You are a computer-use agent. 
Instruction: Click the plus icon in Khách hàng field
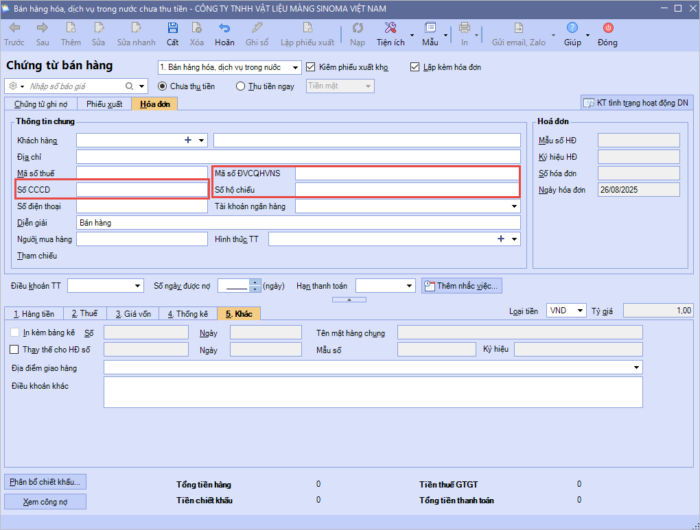(x=187, y=140)
